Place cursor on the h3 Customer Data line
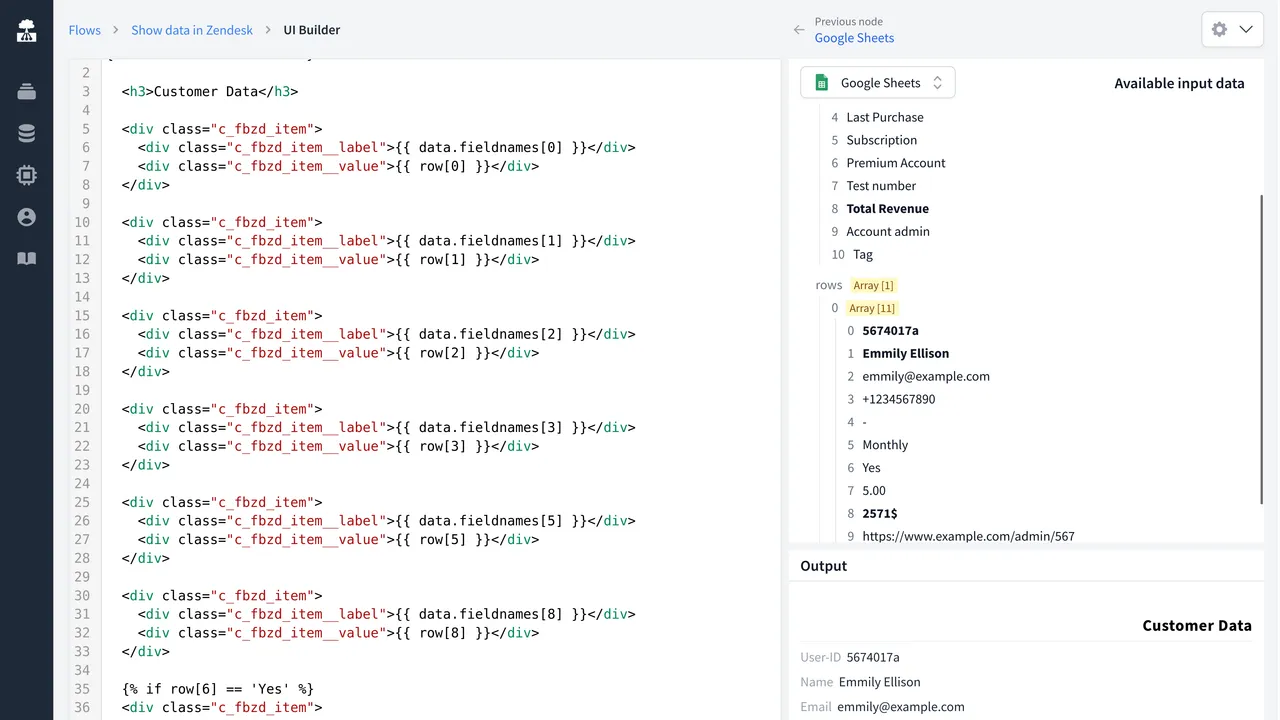The height and width of the screenshot is (720, 1280). pyautogui.click(x=210, y=92)
